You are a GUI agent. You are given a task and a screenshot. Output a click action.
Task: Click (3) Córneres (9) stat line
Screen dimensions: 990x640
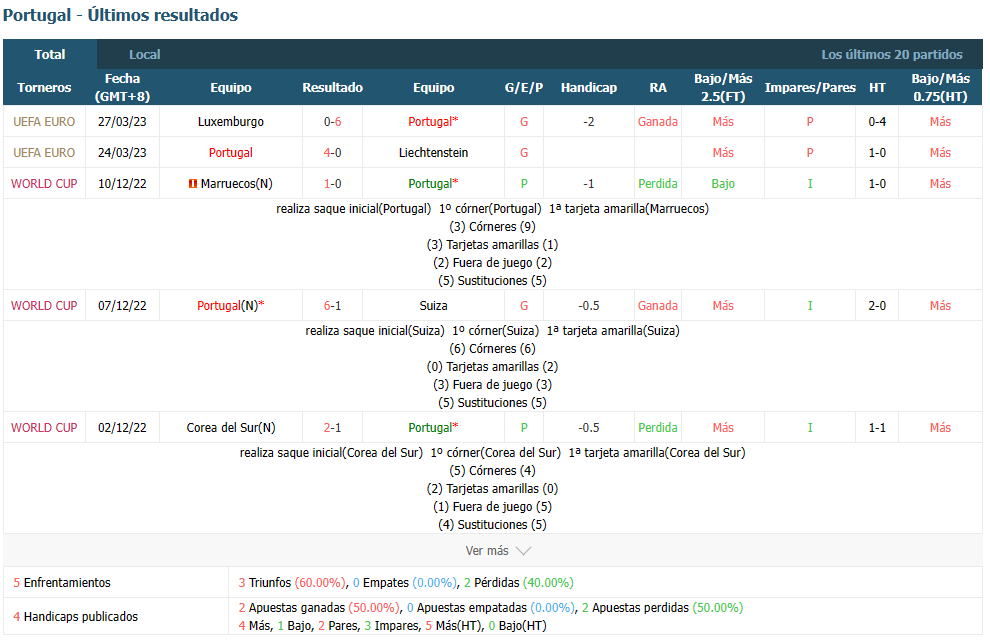pyautogui.click(x=492, y=227)
